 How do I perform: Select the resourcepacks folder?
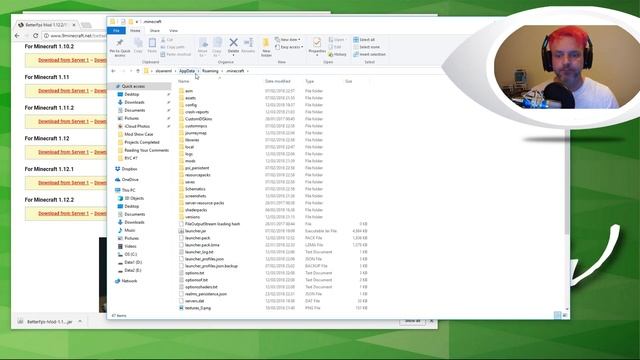coord(195,175)
